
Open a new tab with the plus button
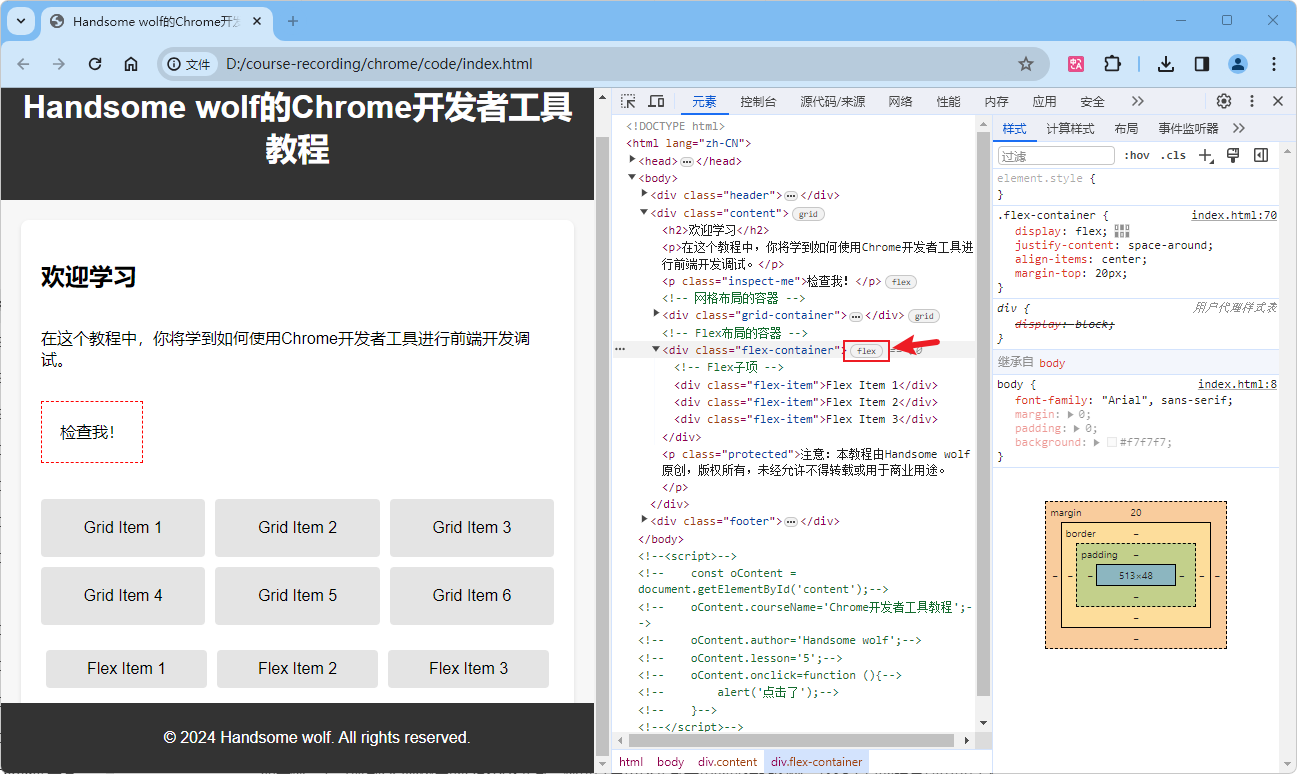click(x=293, y=21)
